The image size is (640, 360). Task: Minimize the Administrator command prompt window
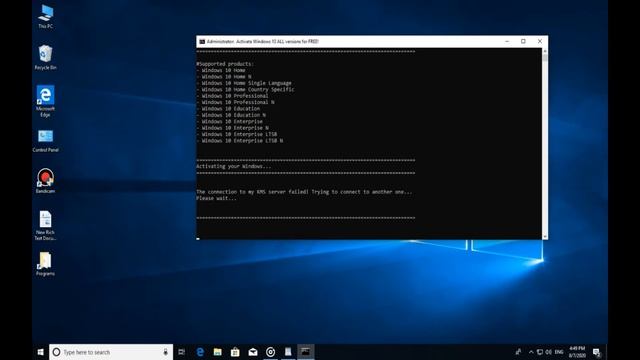click(x=507, y=41)
